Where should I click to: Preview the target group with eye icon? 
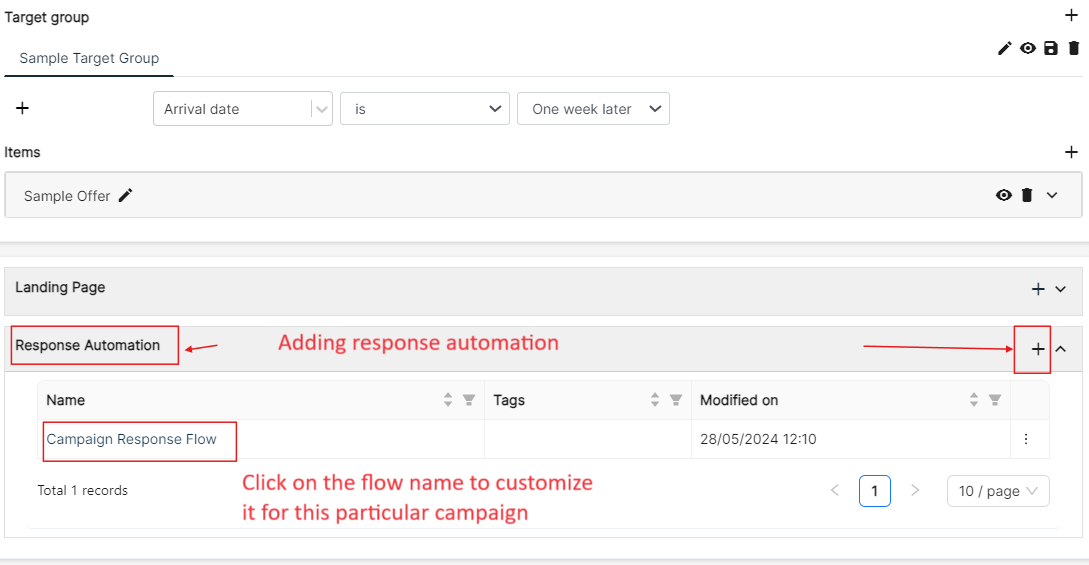pyautogui.click(x=1028, y=48)
